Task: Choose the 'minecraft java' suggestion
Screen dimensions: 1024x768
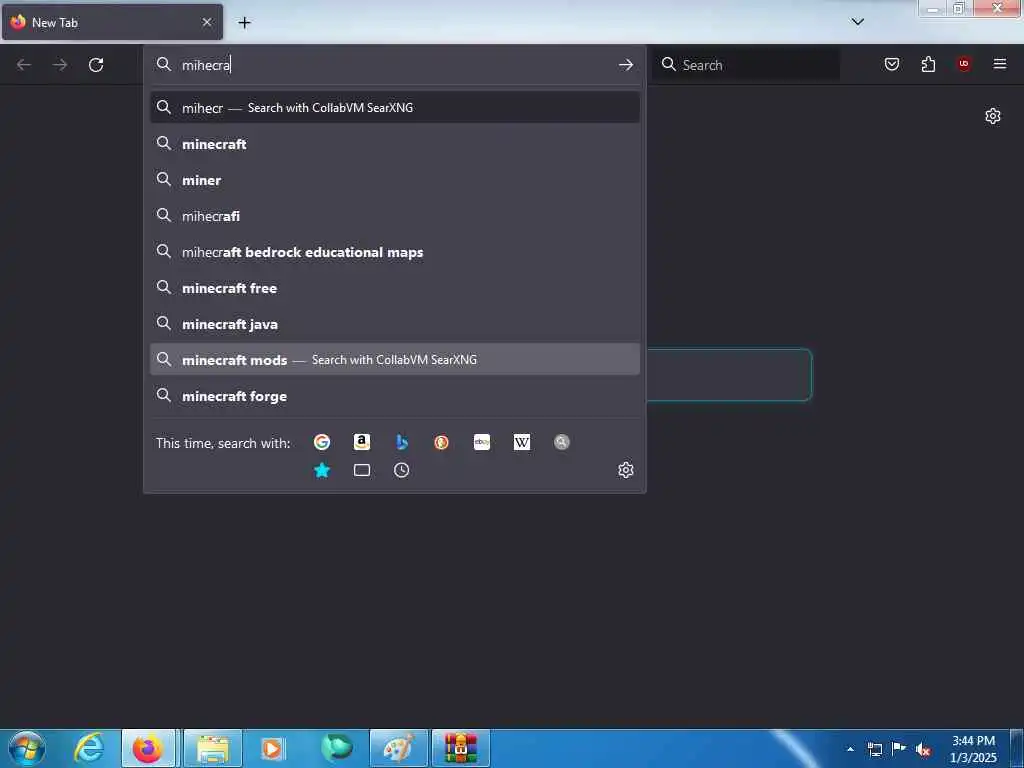Action: 394,323
